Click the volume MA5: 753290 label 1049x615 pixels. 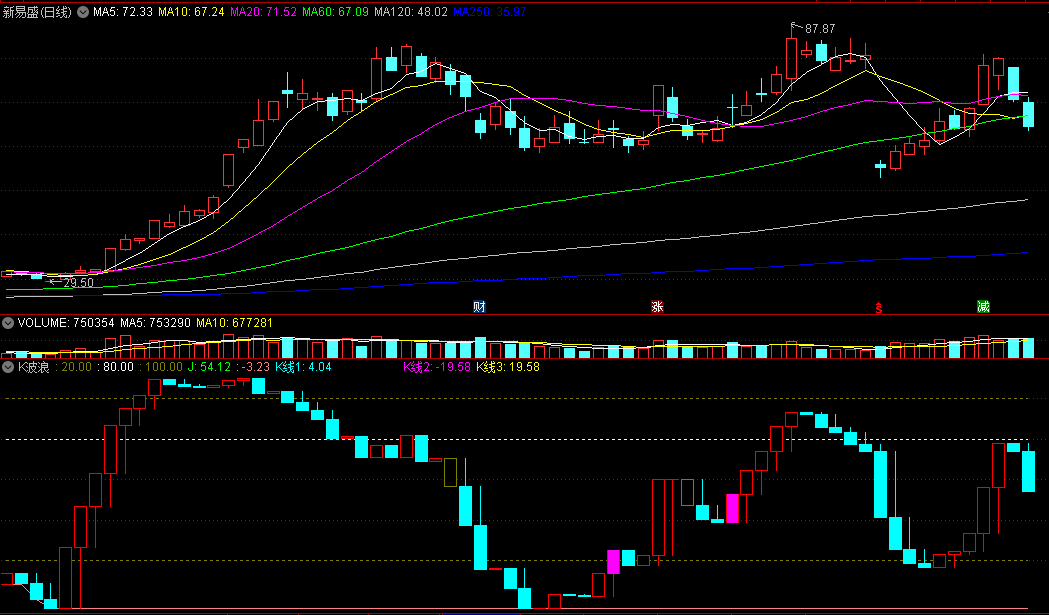coord(156,323)
